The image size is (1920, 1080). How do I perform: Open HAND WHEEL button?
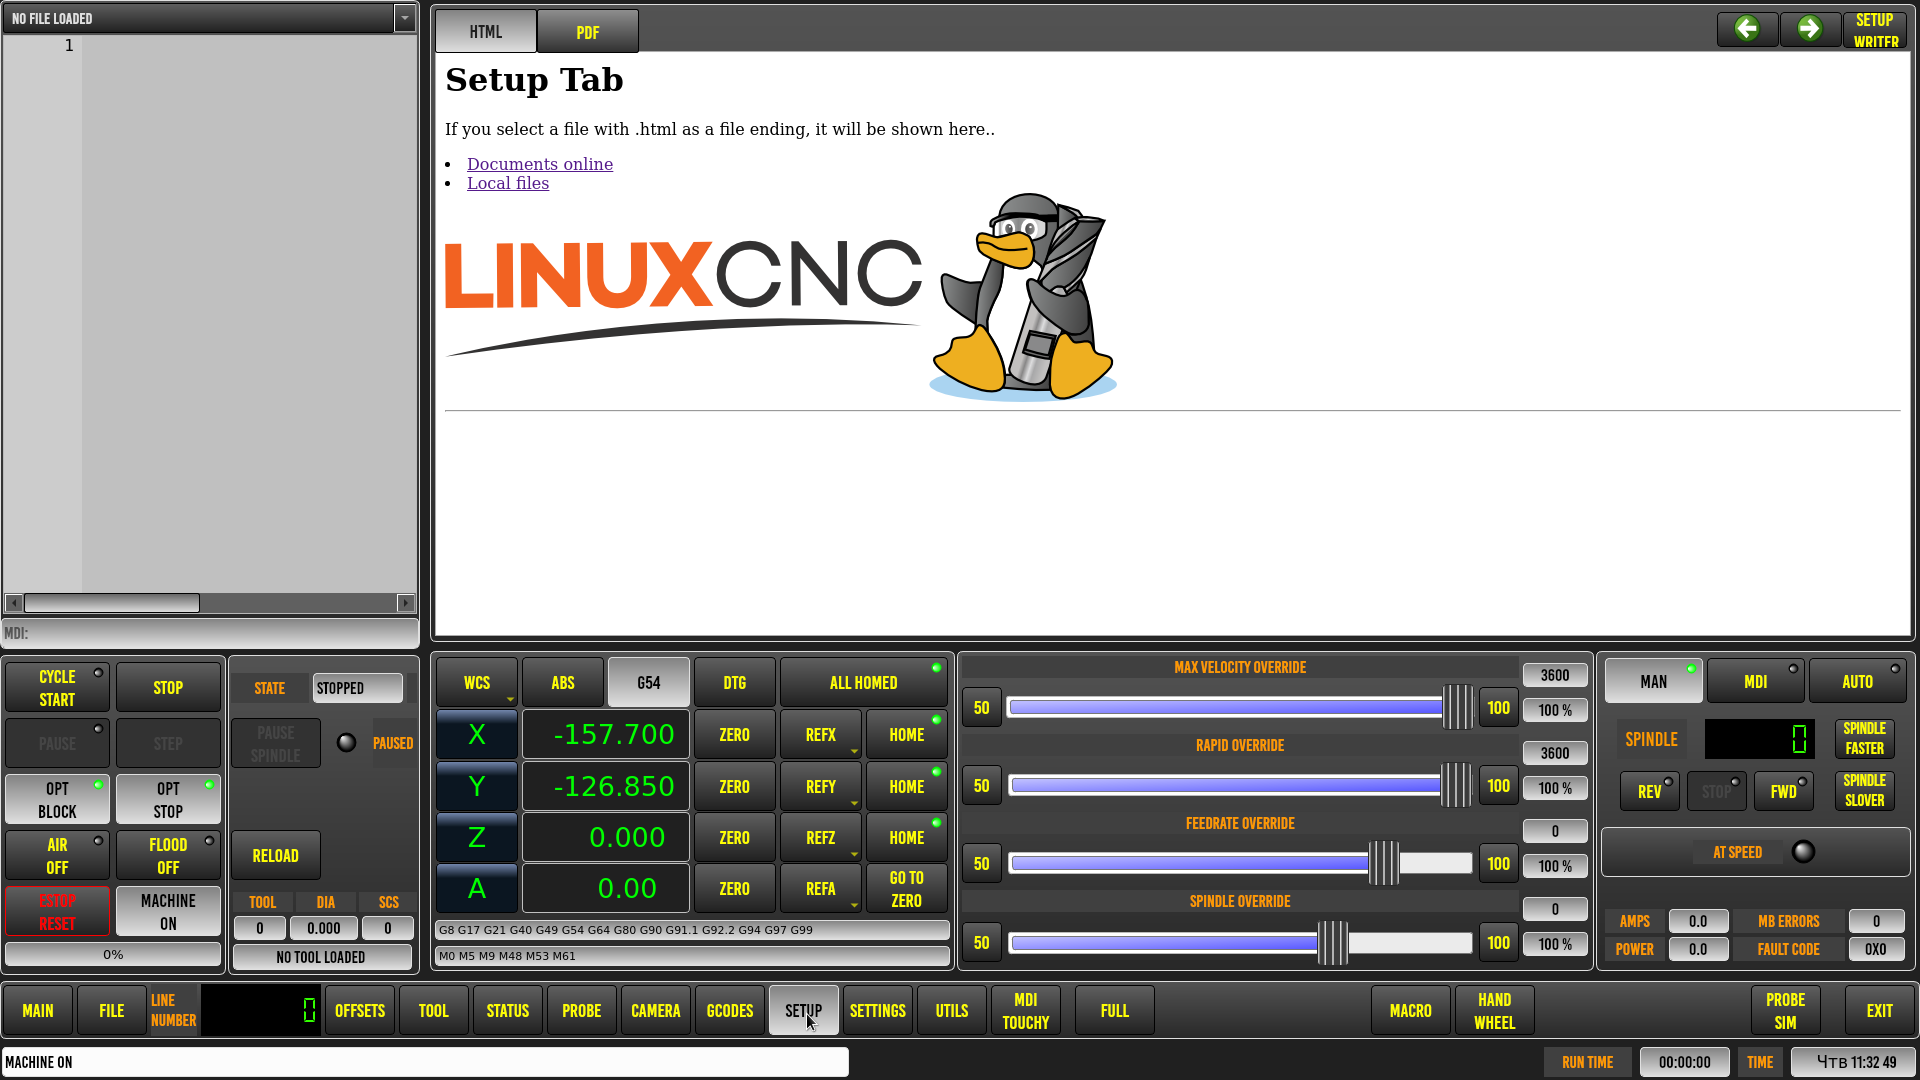coord(1495,1011)
